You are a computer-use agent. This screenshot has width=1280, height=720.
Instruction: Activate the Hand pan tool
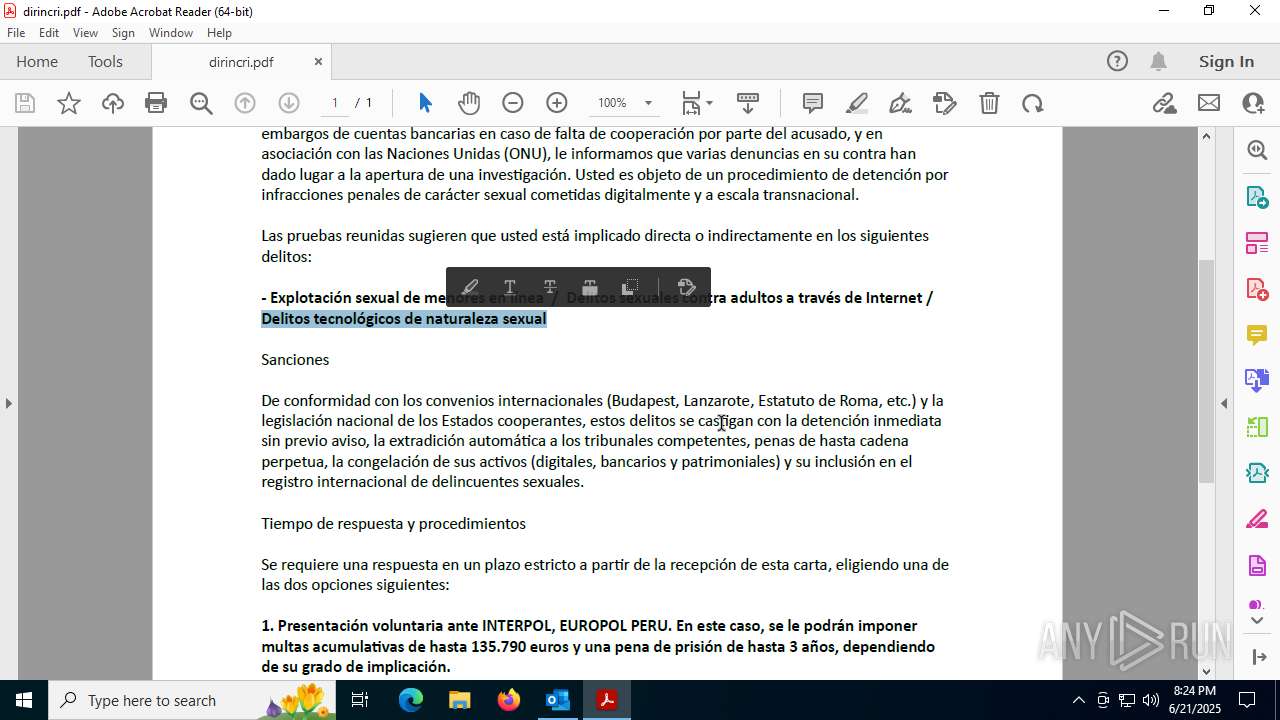[469, 103]
